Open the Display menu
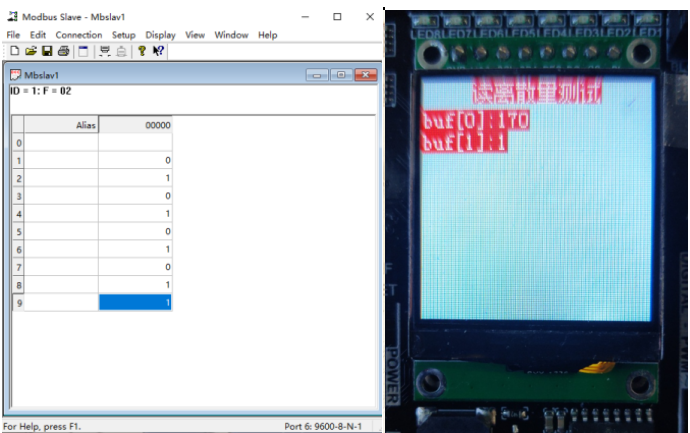The width and height of the screenshot is (690, 433). click(161, 35)
